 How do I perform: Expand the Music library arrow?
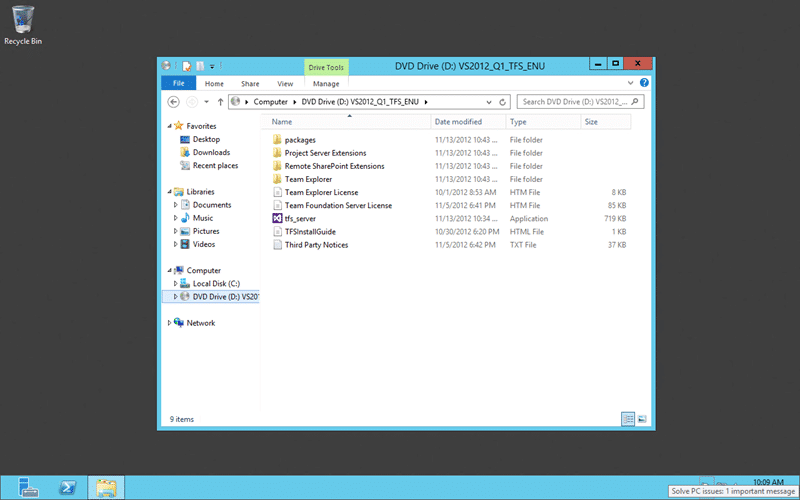tap(176, 218)
